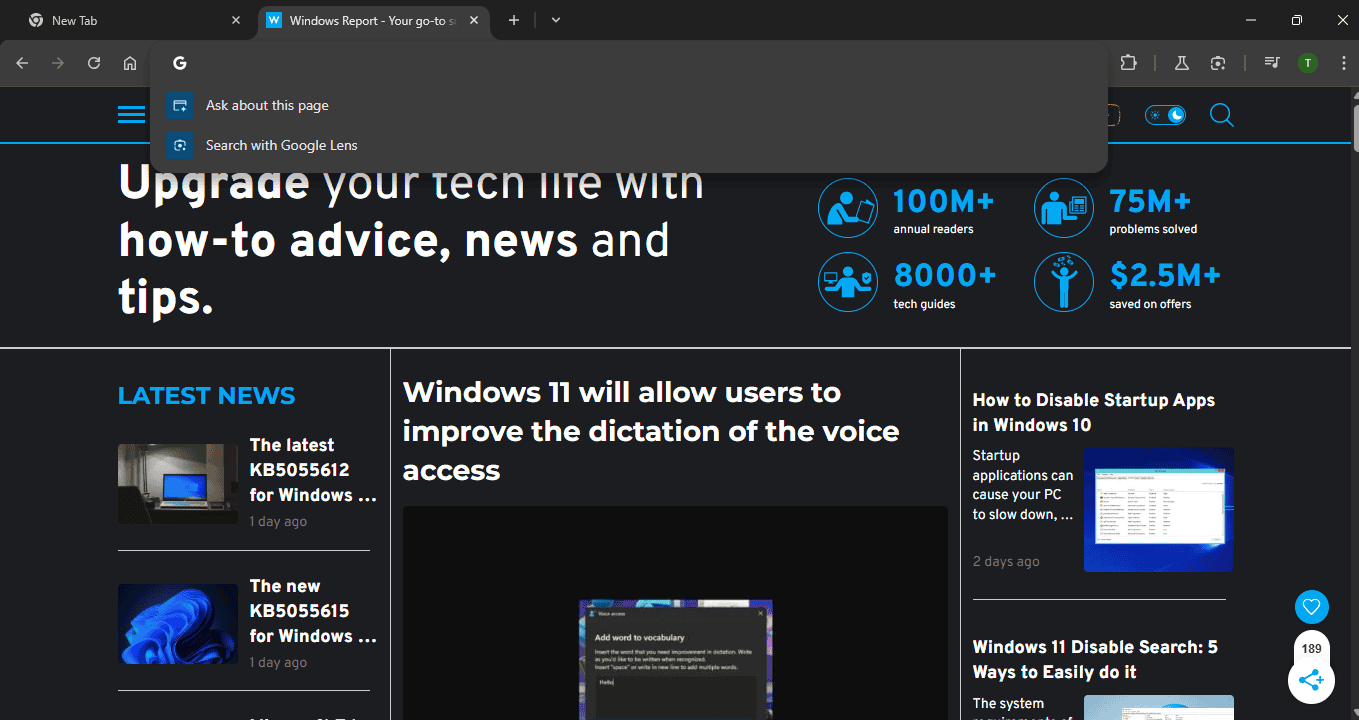Open the voice access dictation headline

[651, 431]
